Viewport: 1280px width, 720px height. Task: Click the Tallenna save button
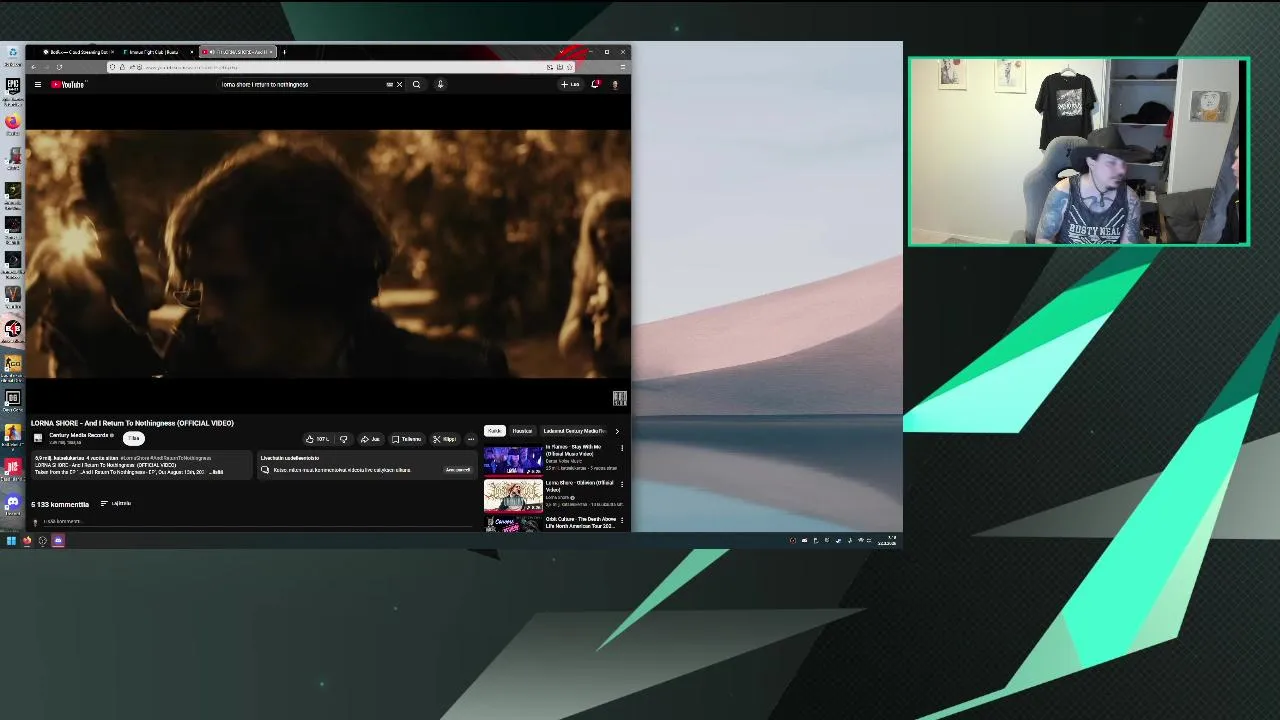pyautogui.click(x=407, y=439)
